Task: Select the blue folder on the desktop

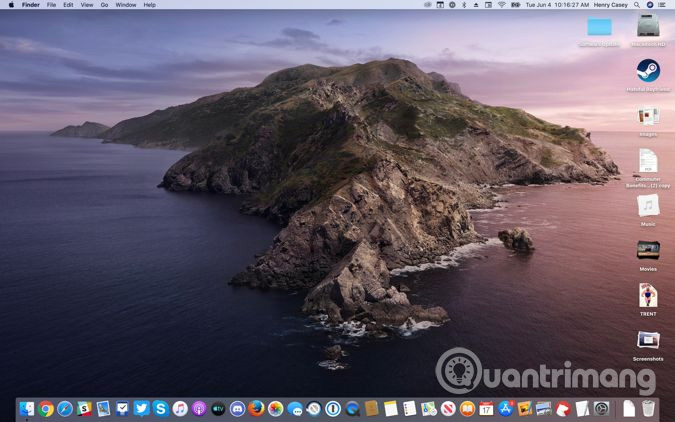Action: (x=599, y=26)
